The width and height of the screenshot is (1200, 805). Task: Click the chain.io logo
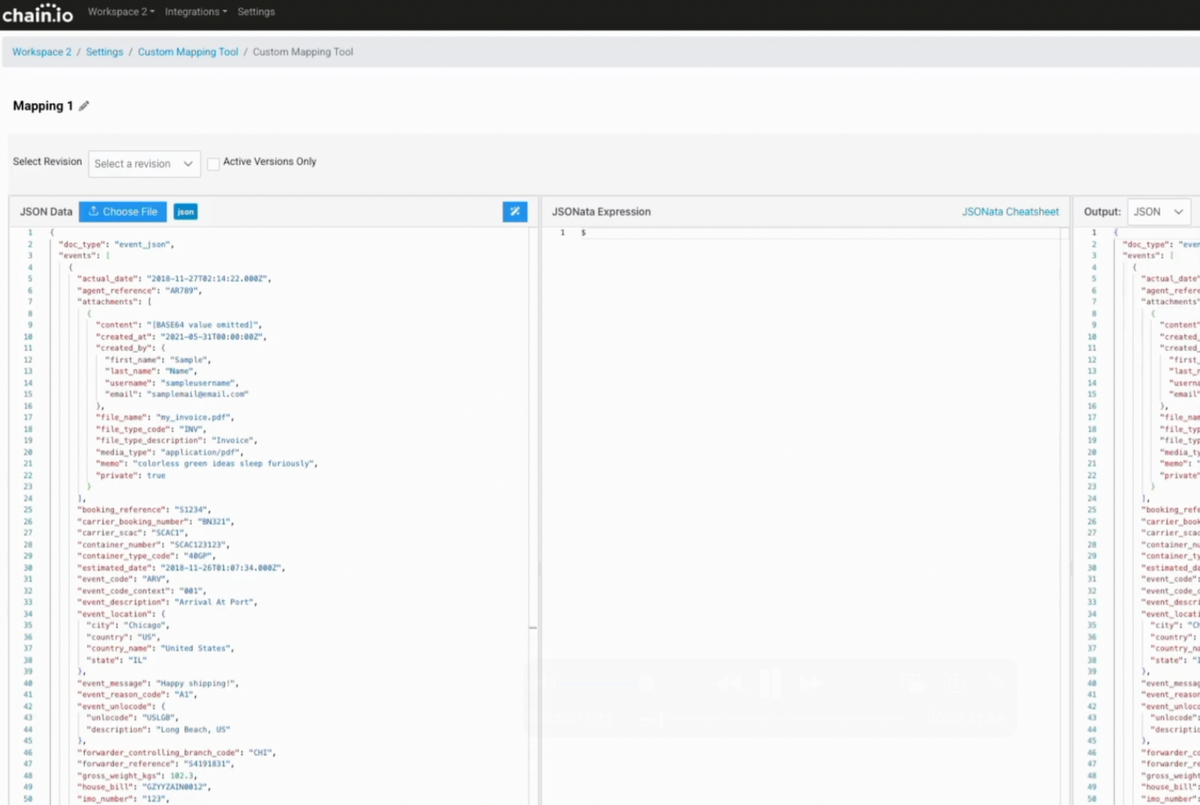[x=36, y=12]
